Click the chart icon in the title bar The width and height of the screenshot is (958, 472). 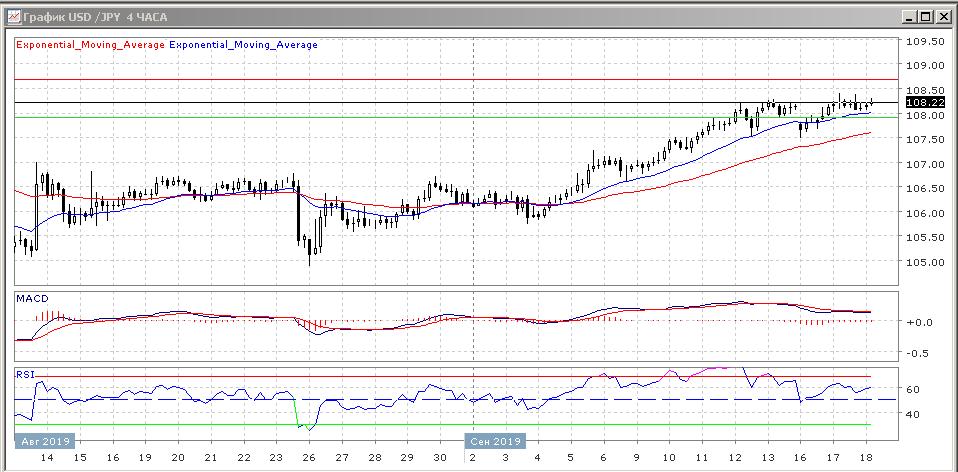[14, 17]
